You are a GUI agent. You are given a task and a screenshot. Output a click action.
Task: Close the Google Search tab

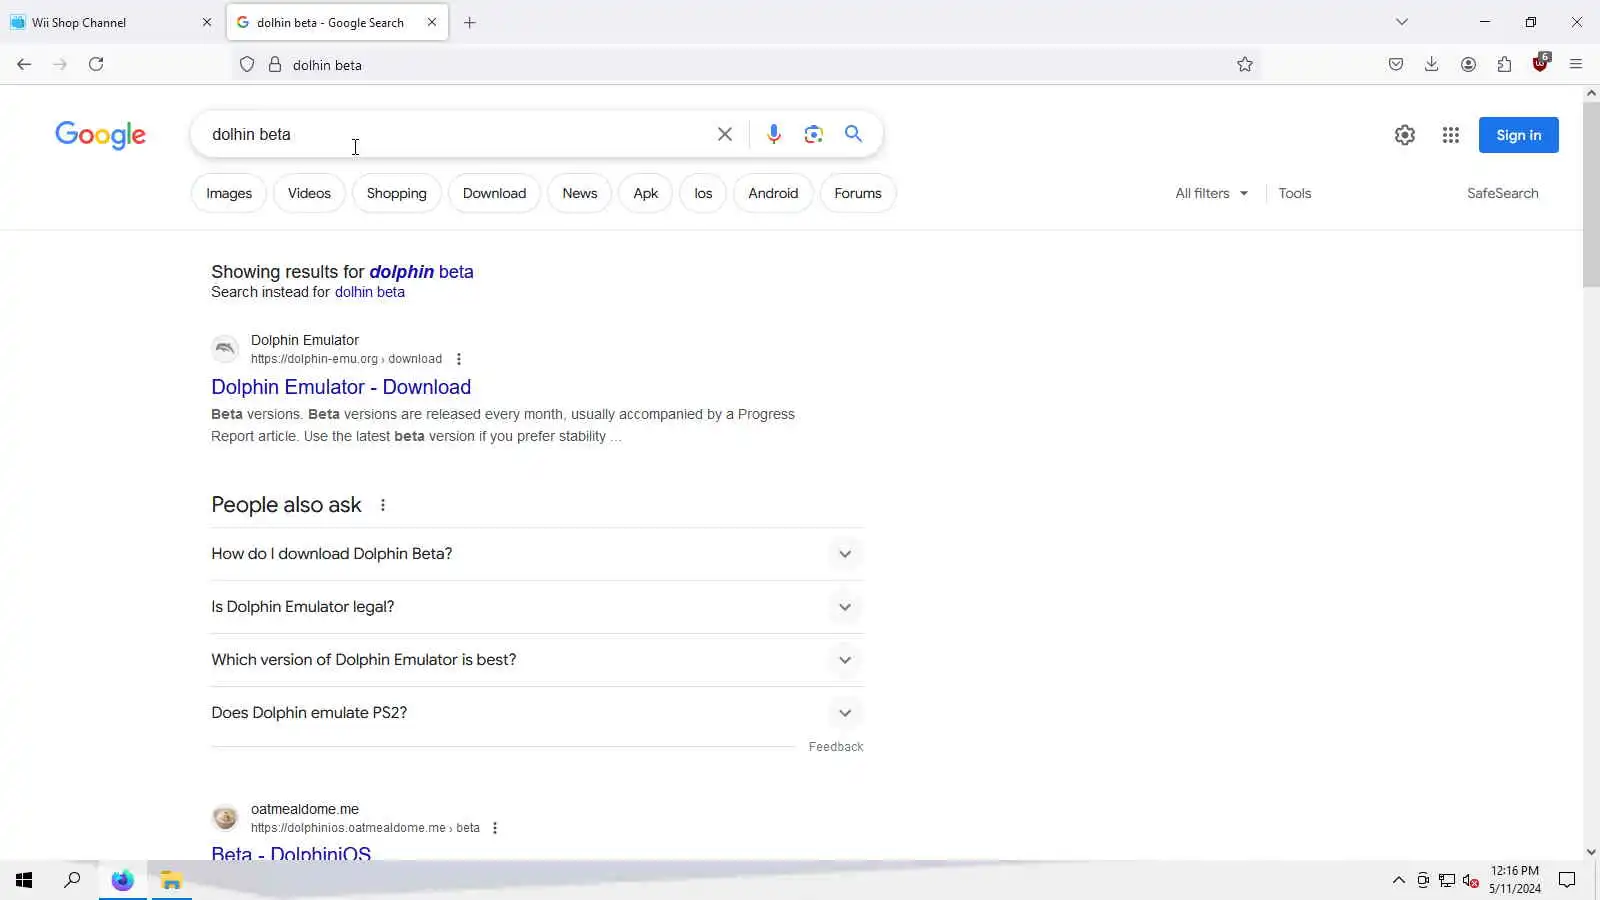432,22
